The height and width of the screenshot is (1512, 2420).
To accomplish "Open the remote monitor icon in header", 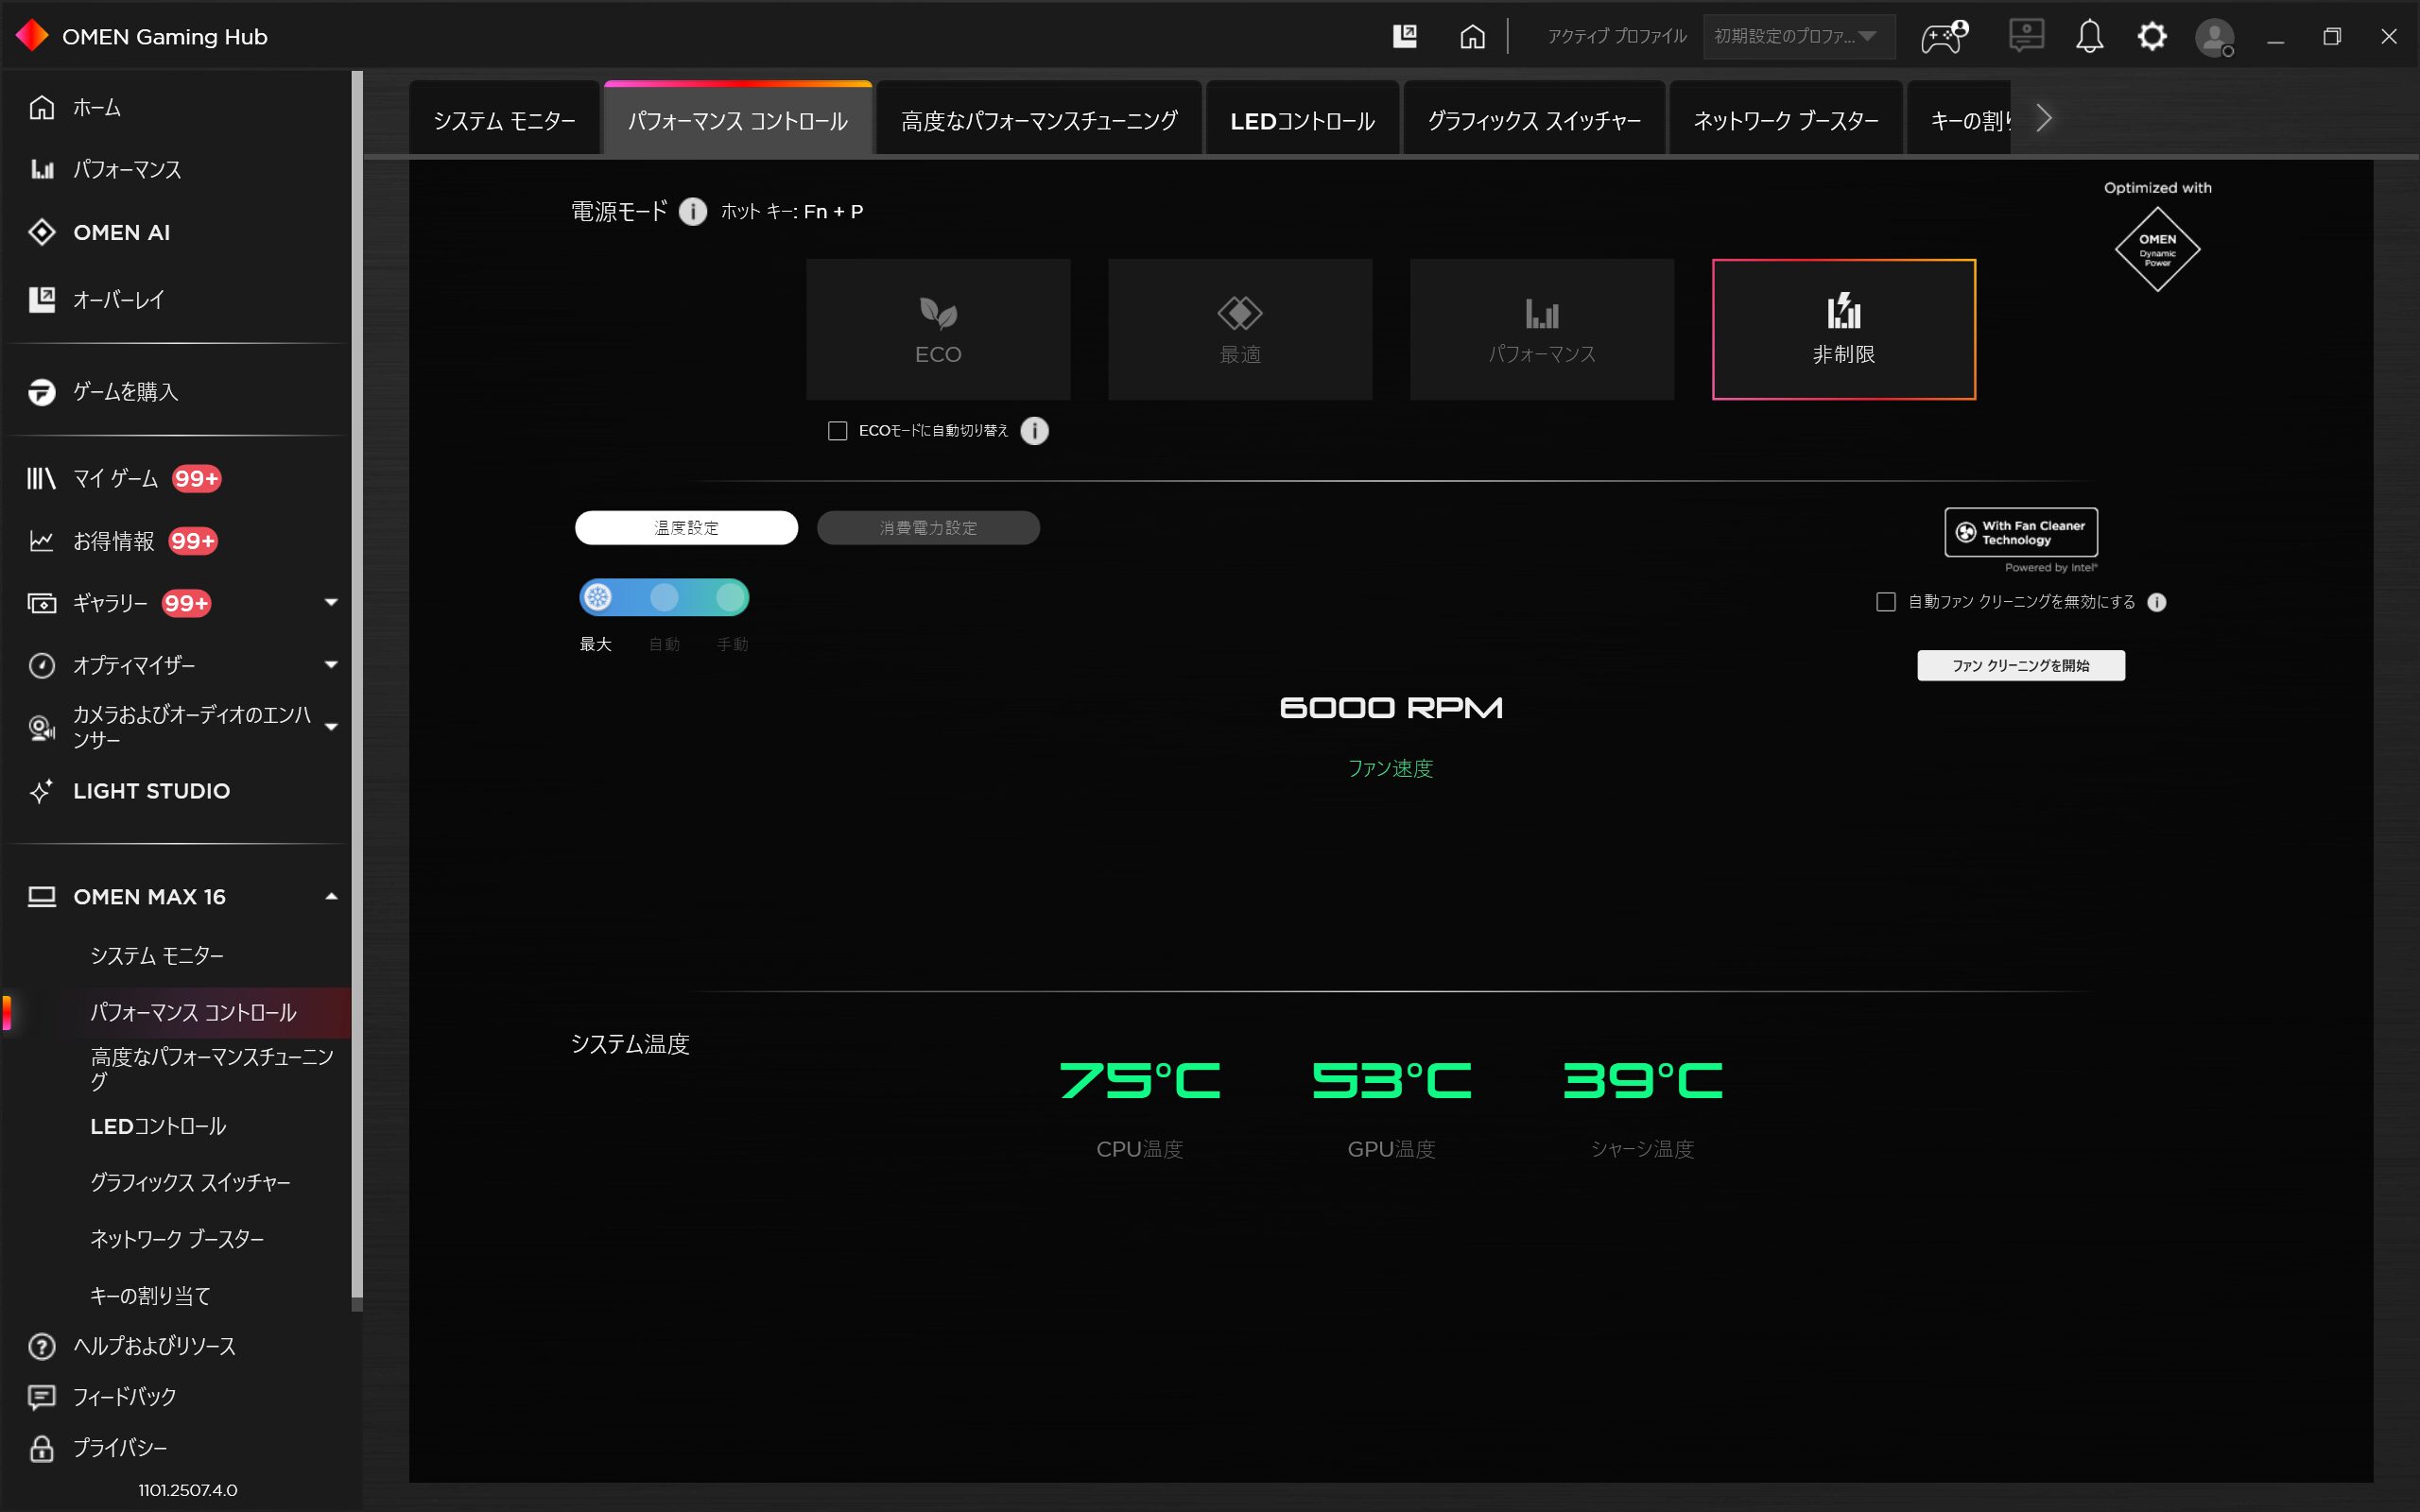I will click(2026, 37).
